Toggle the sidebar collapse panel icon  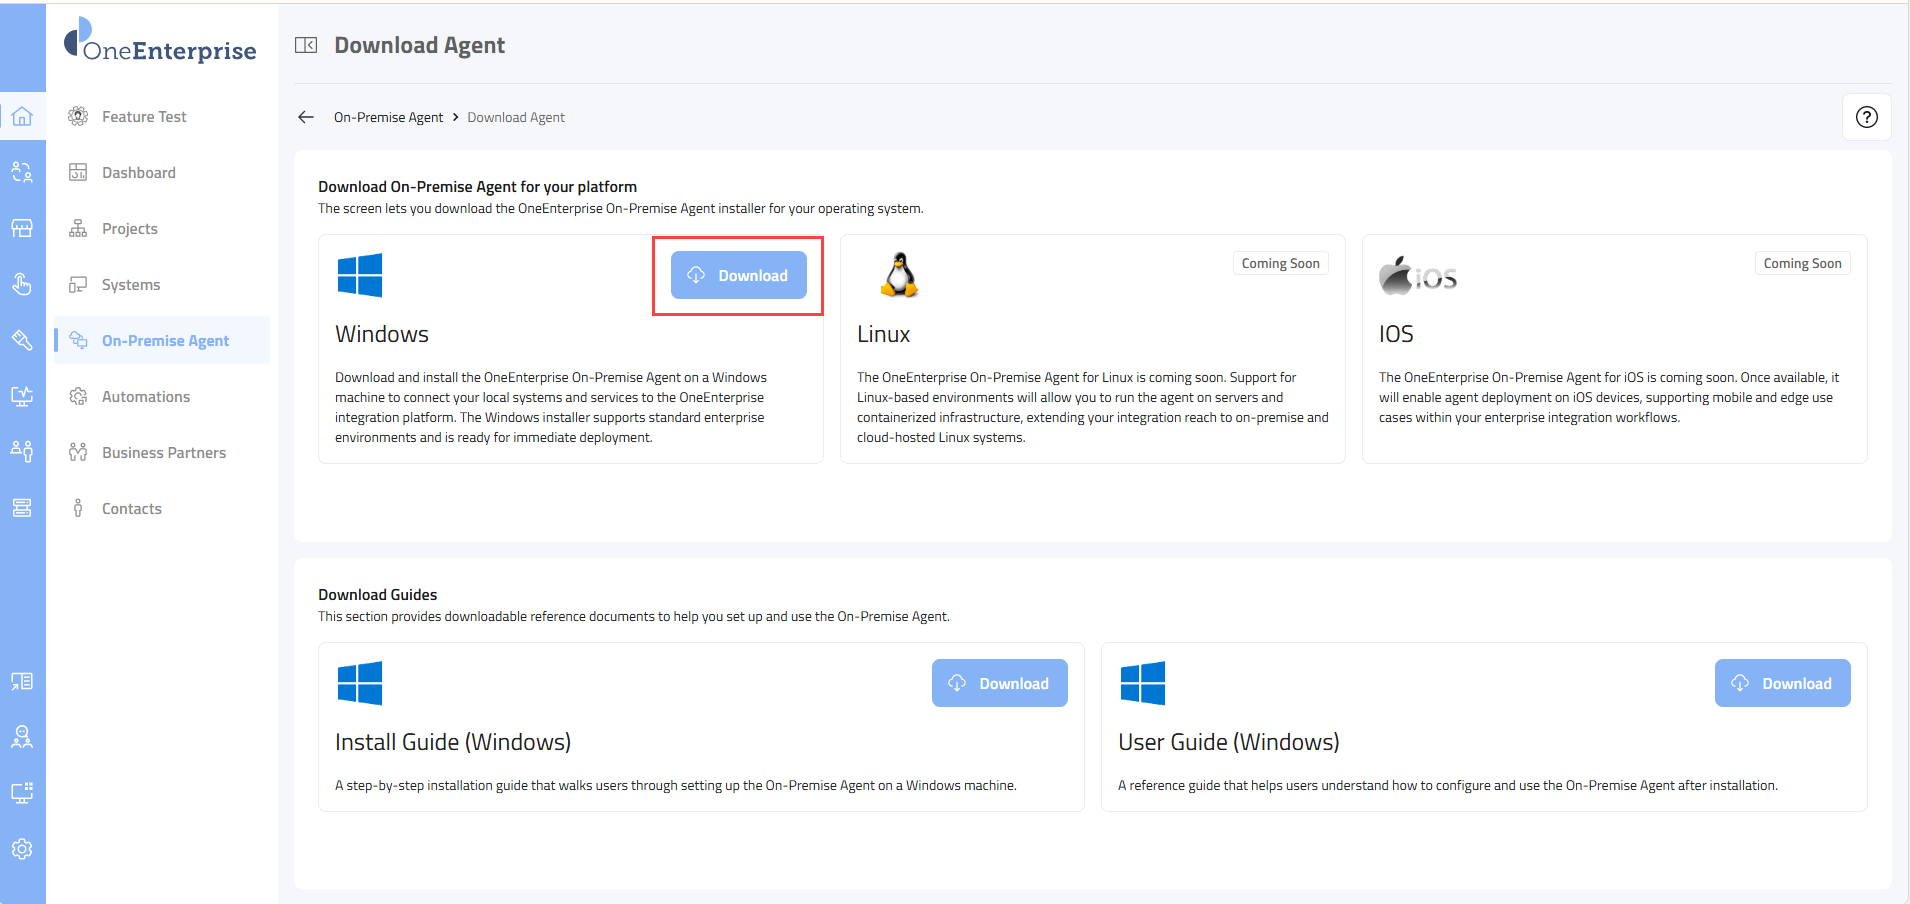pos(306,45)
